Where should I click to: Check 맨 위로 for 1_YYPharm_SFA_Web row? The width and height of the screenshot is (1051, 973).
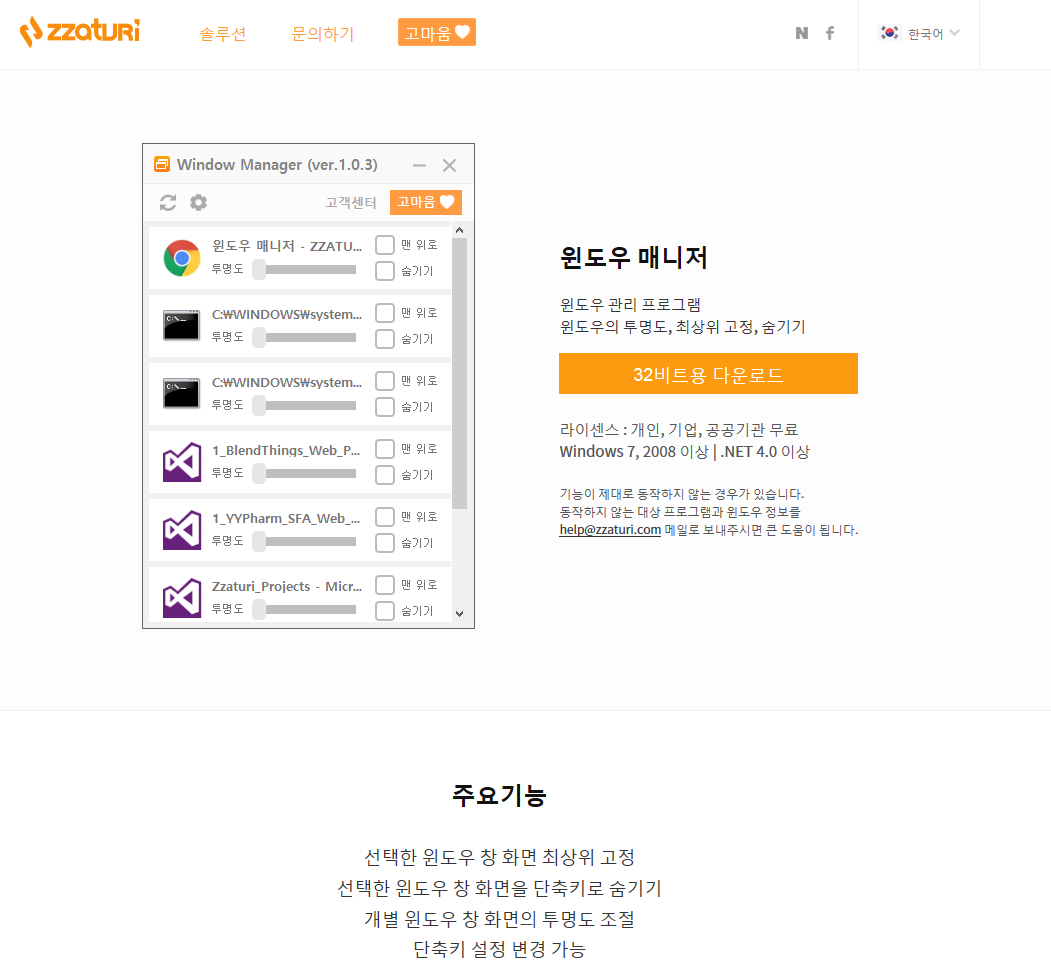pos(385,517)
